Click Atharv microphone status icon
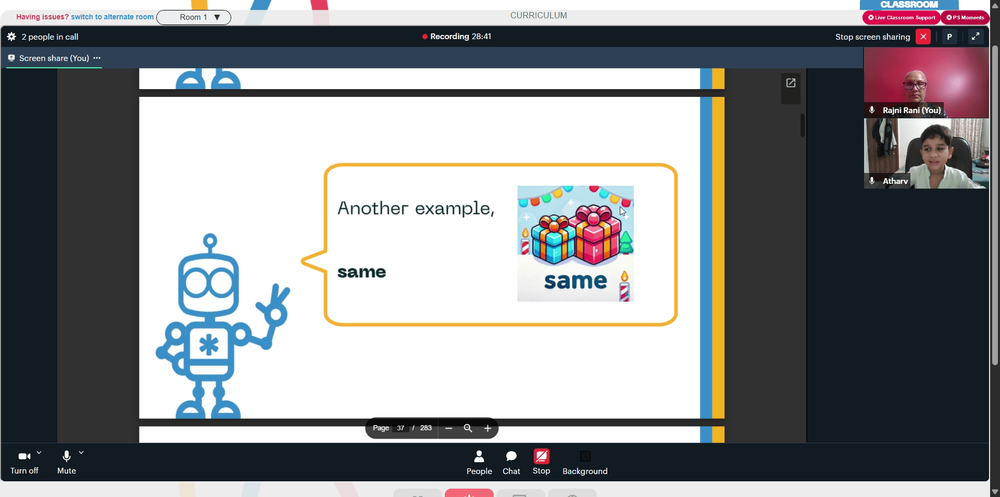Screen dimensions: 1000x497 coord(872,181)
